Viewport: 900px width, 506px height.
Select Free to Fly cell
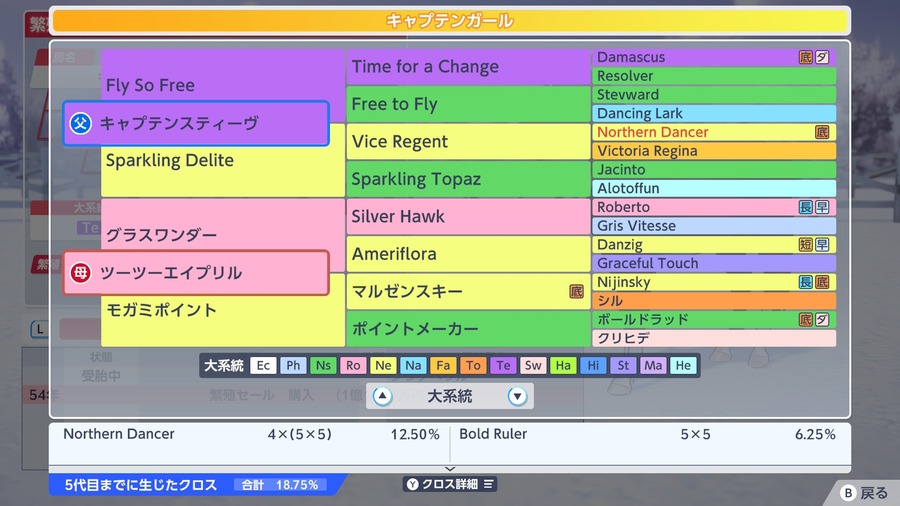[468, 104]
